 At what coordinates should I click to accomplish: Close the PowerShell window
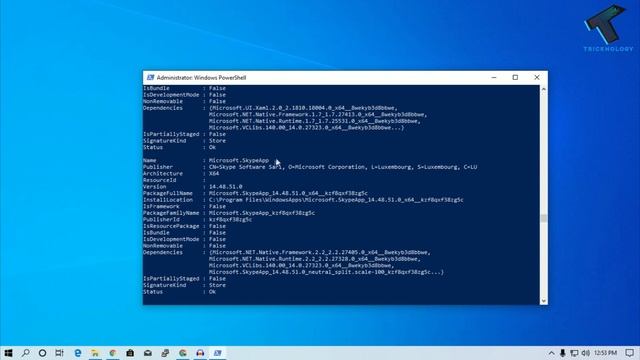537,78
